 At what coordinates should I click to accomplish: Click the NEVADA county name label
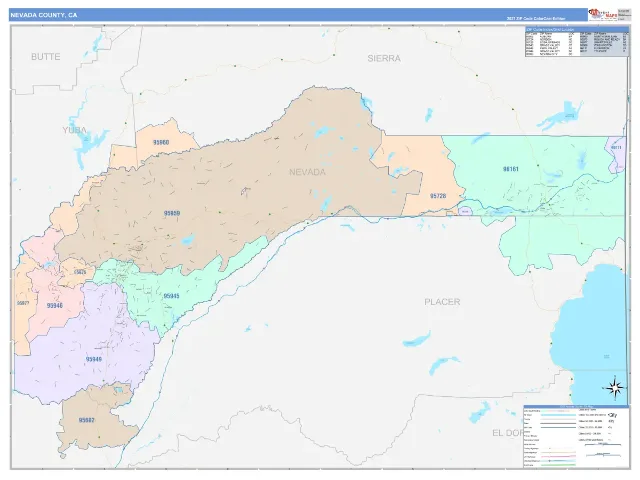pyautogui.click(x=307, y=172)
